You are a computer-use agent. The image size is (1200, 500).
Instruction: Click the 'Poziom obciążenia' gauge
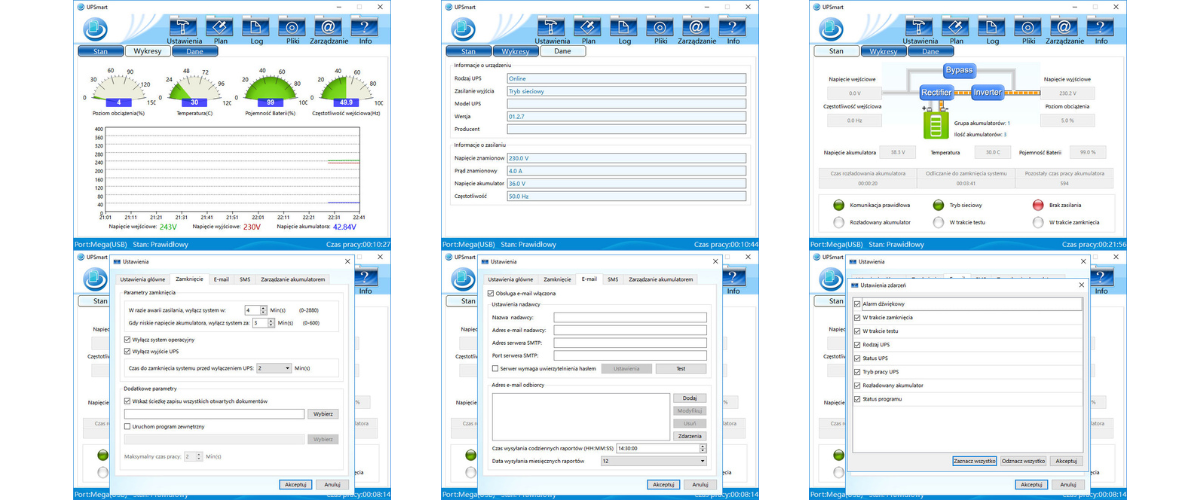tap(119, 91)
